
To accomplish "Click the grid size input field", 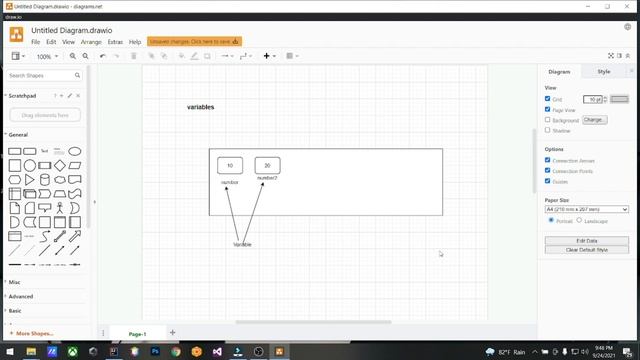I will point(593,99).
